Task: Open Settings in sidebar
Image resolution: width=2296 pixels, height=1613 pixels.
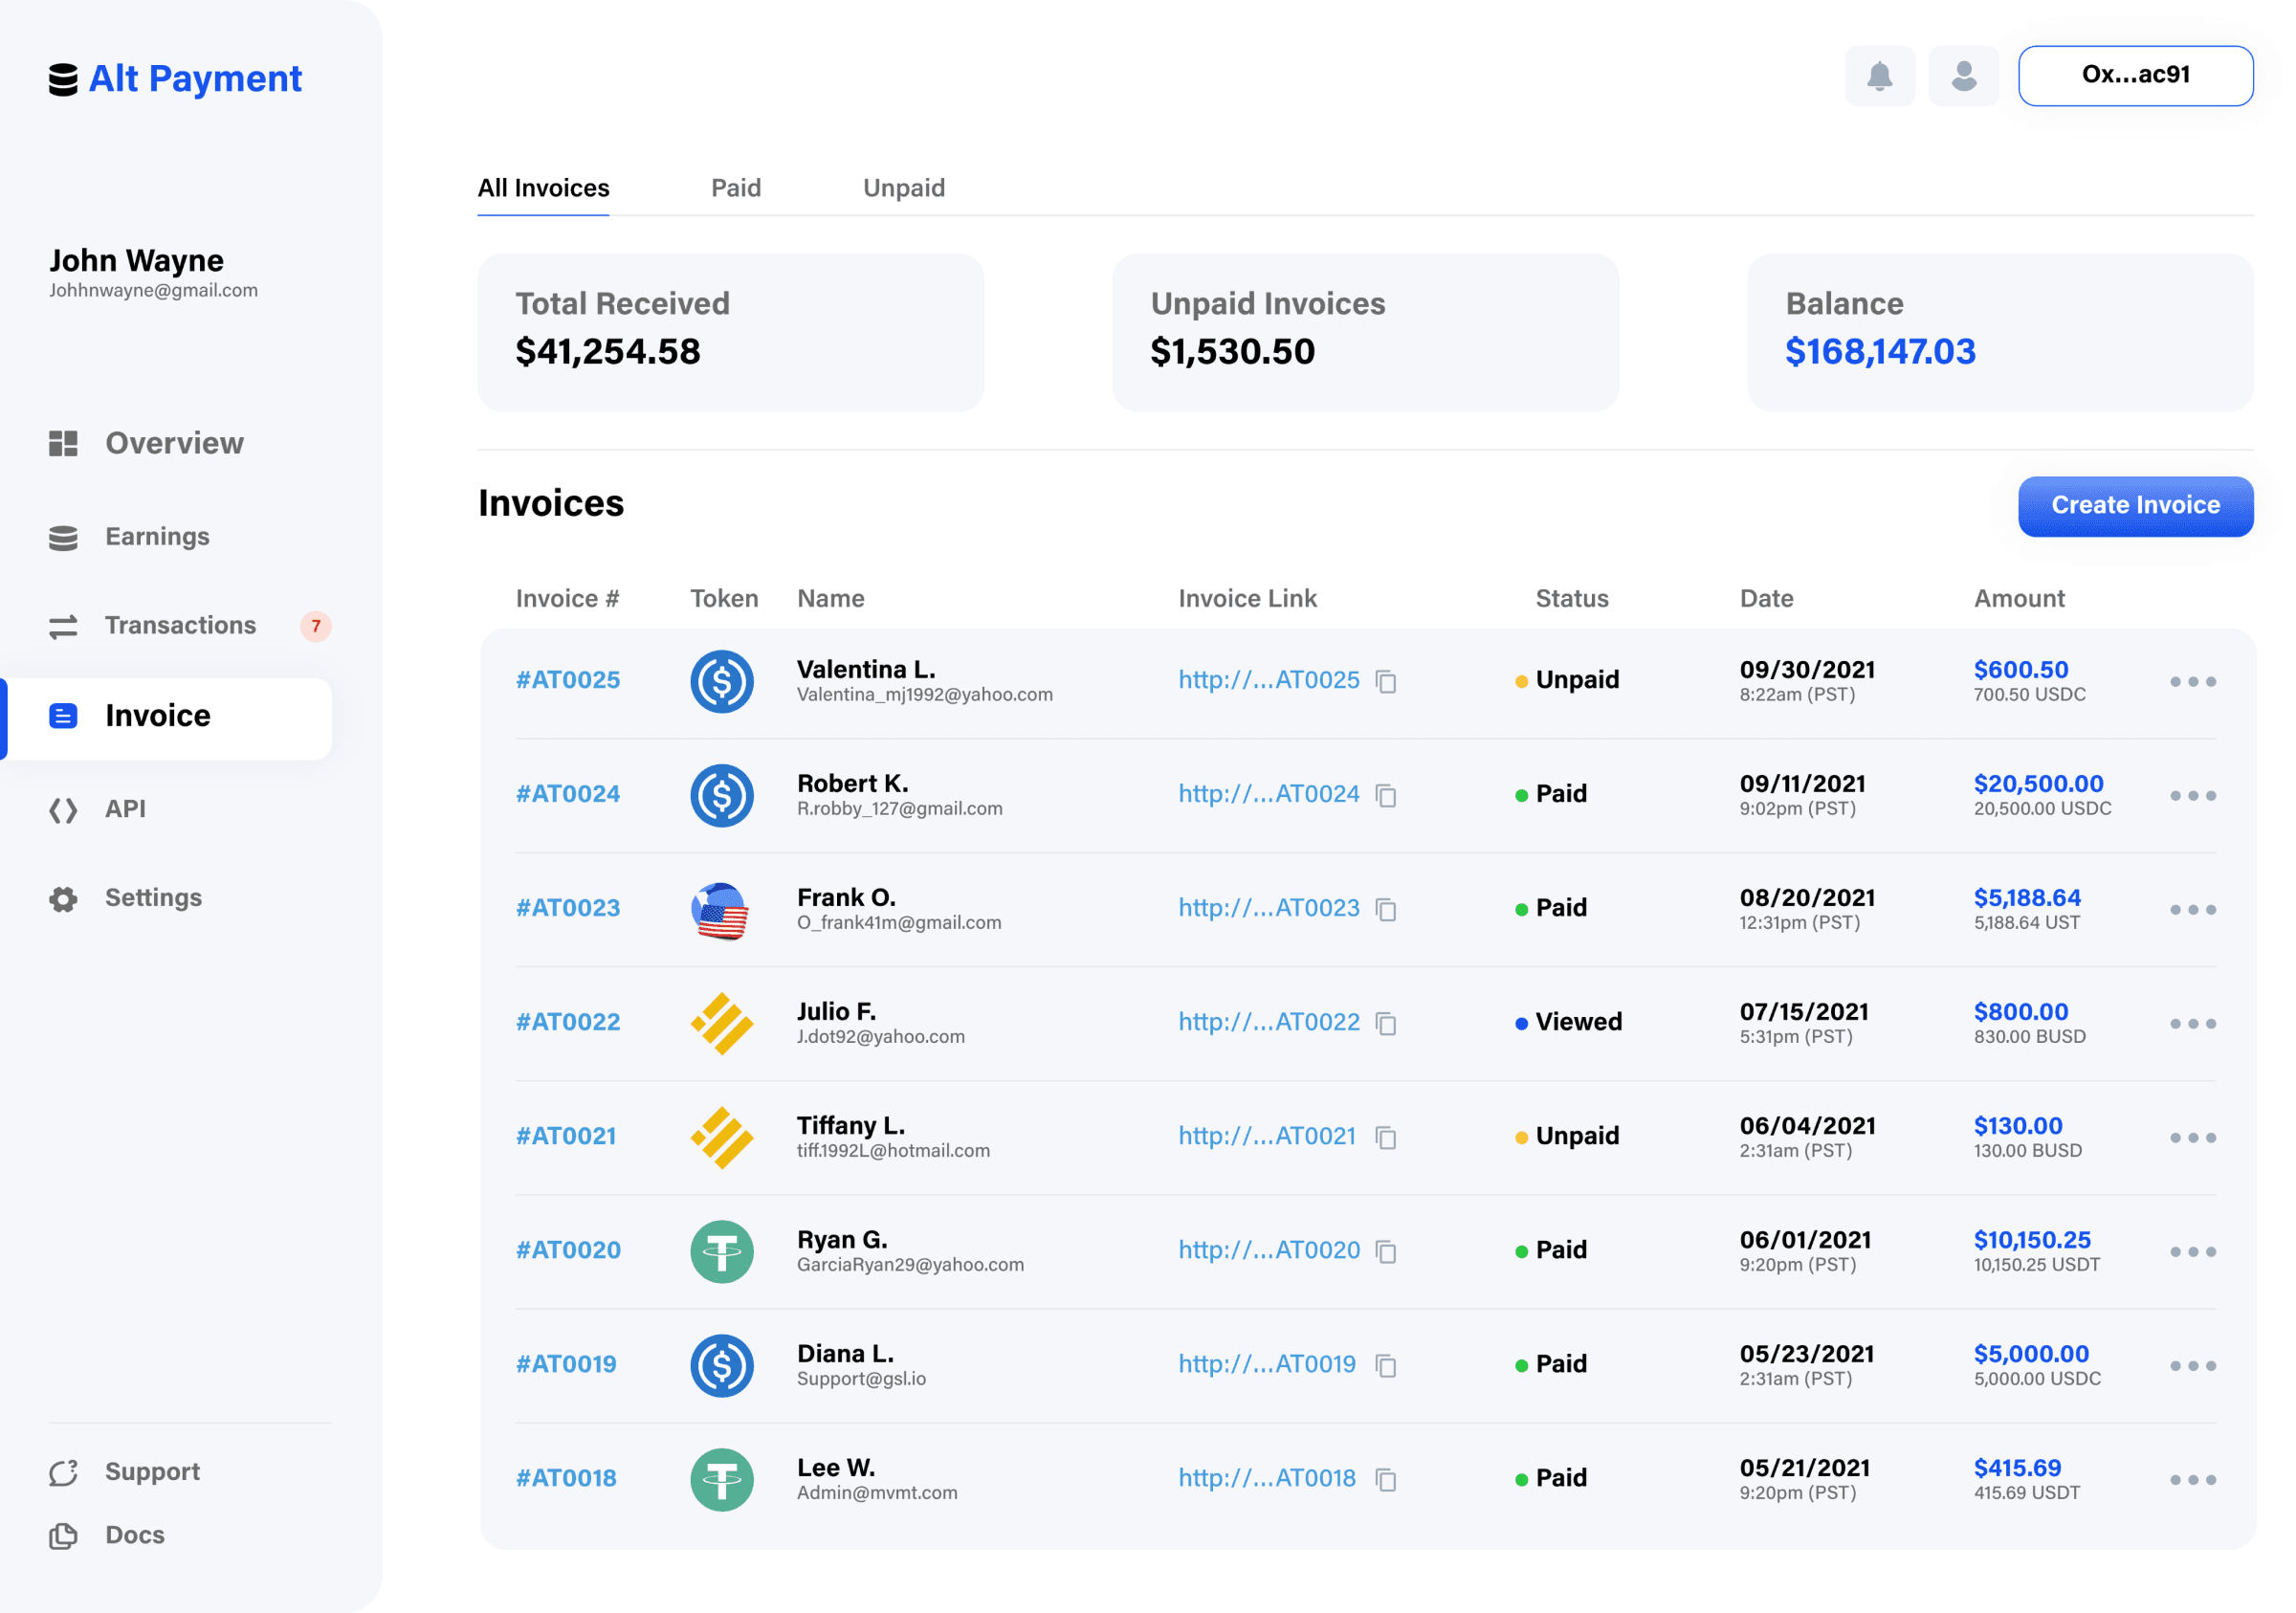Action: 125,898
